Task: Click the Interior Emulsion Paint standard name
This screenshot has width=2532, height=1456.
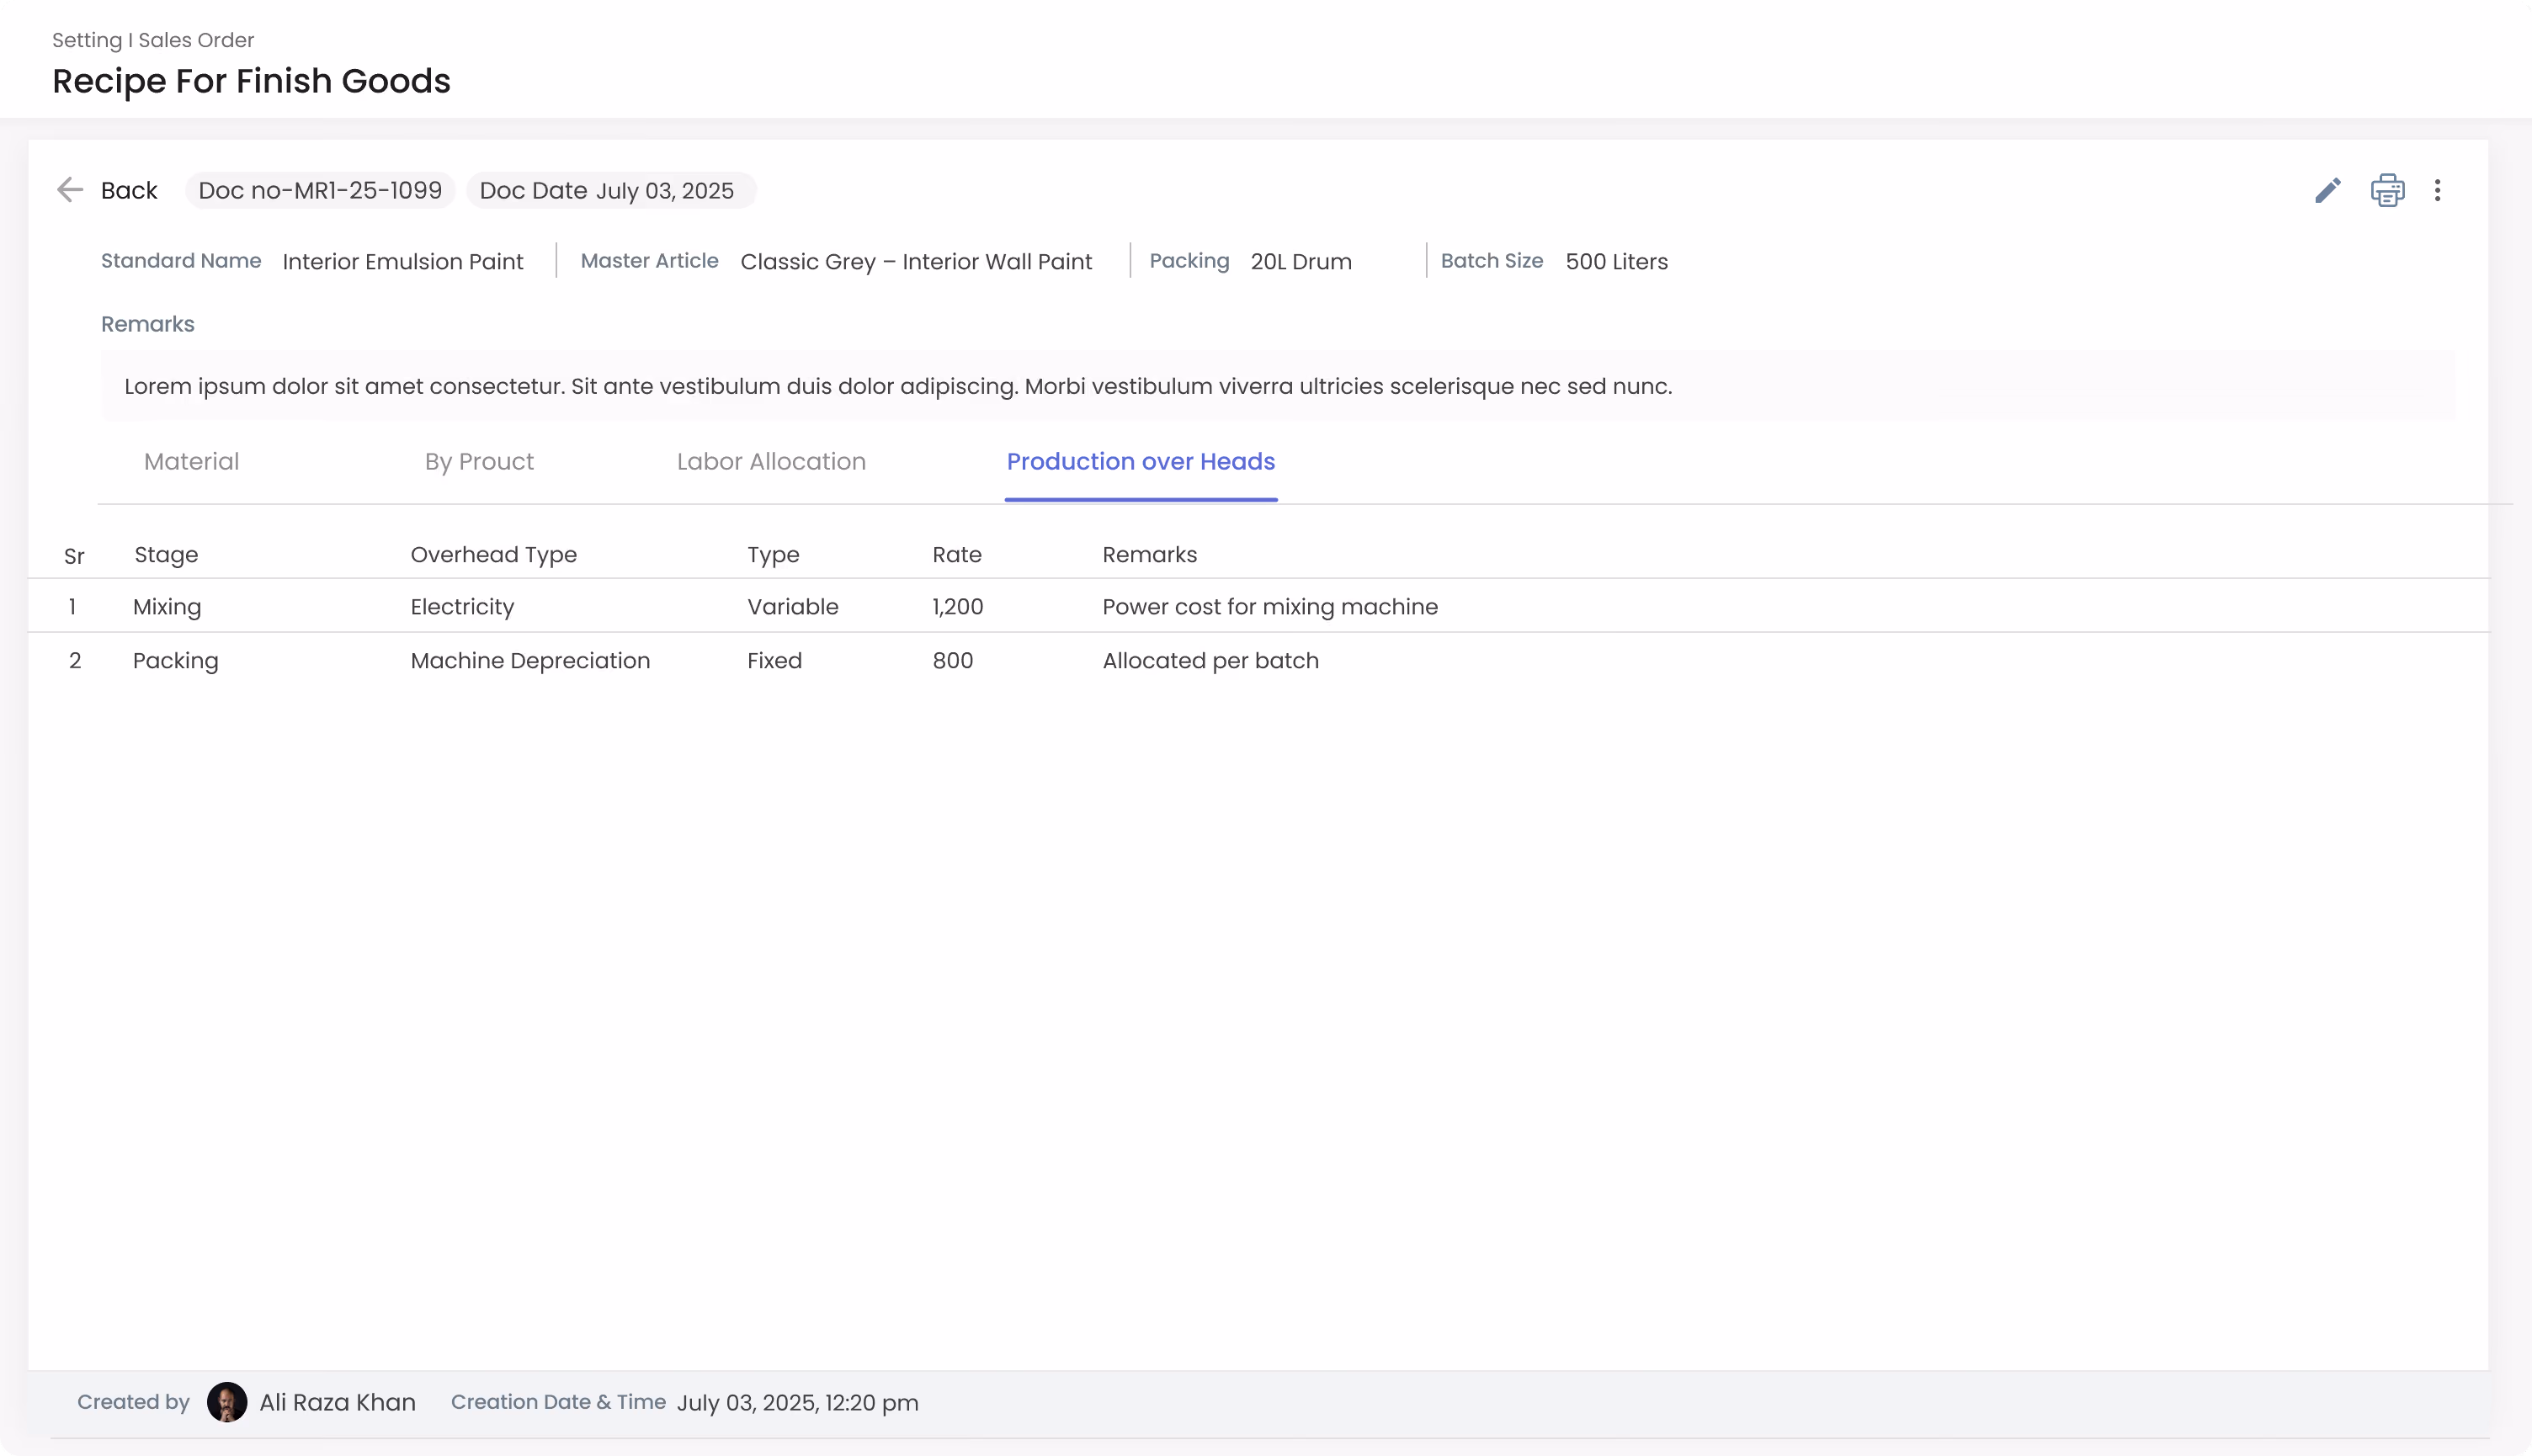Action: click(x=402, y=261)
